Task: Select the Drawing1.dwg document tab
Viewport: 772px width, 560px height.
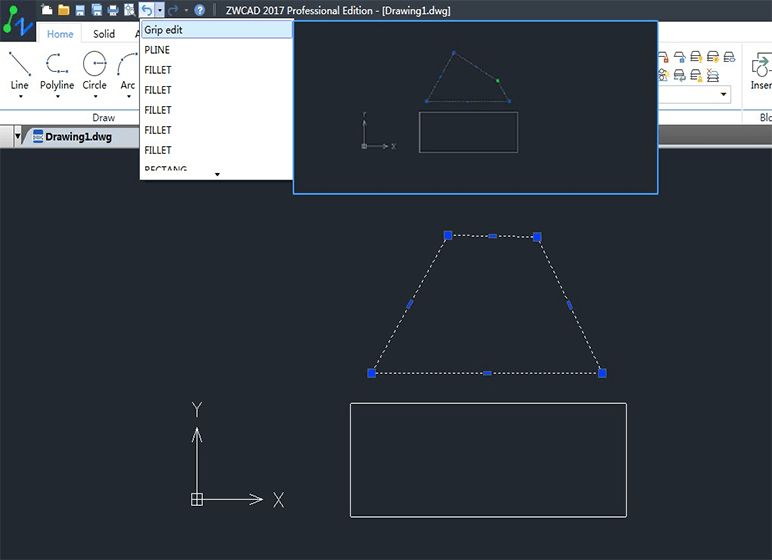Action: pyautogui.click(x=78, y=136)
